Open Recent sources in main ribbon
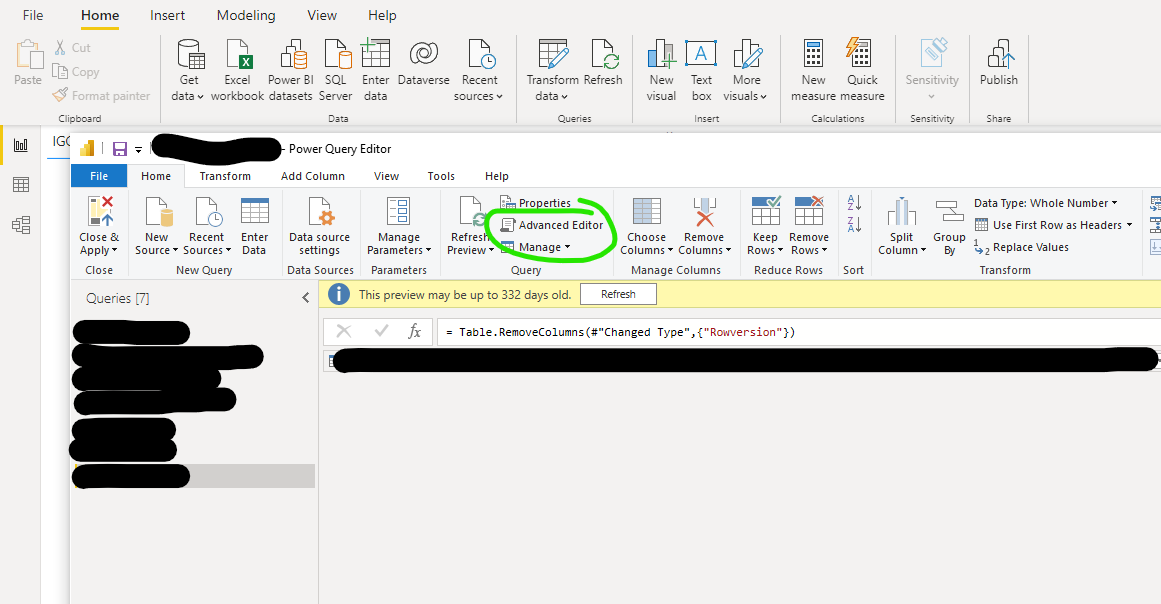Viewport: 1161px width, 604px height. tap(479, 70)
